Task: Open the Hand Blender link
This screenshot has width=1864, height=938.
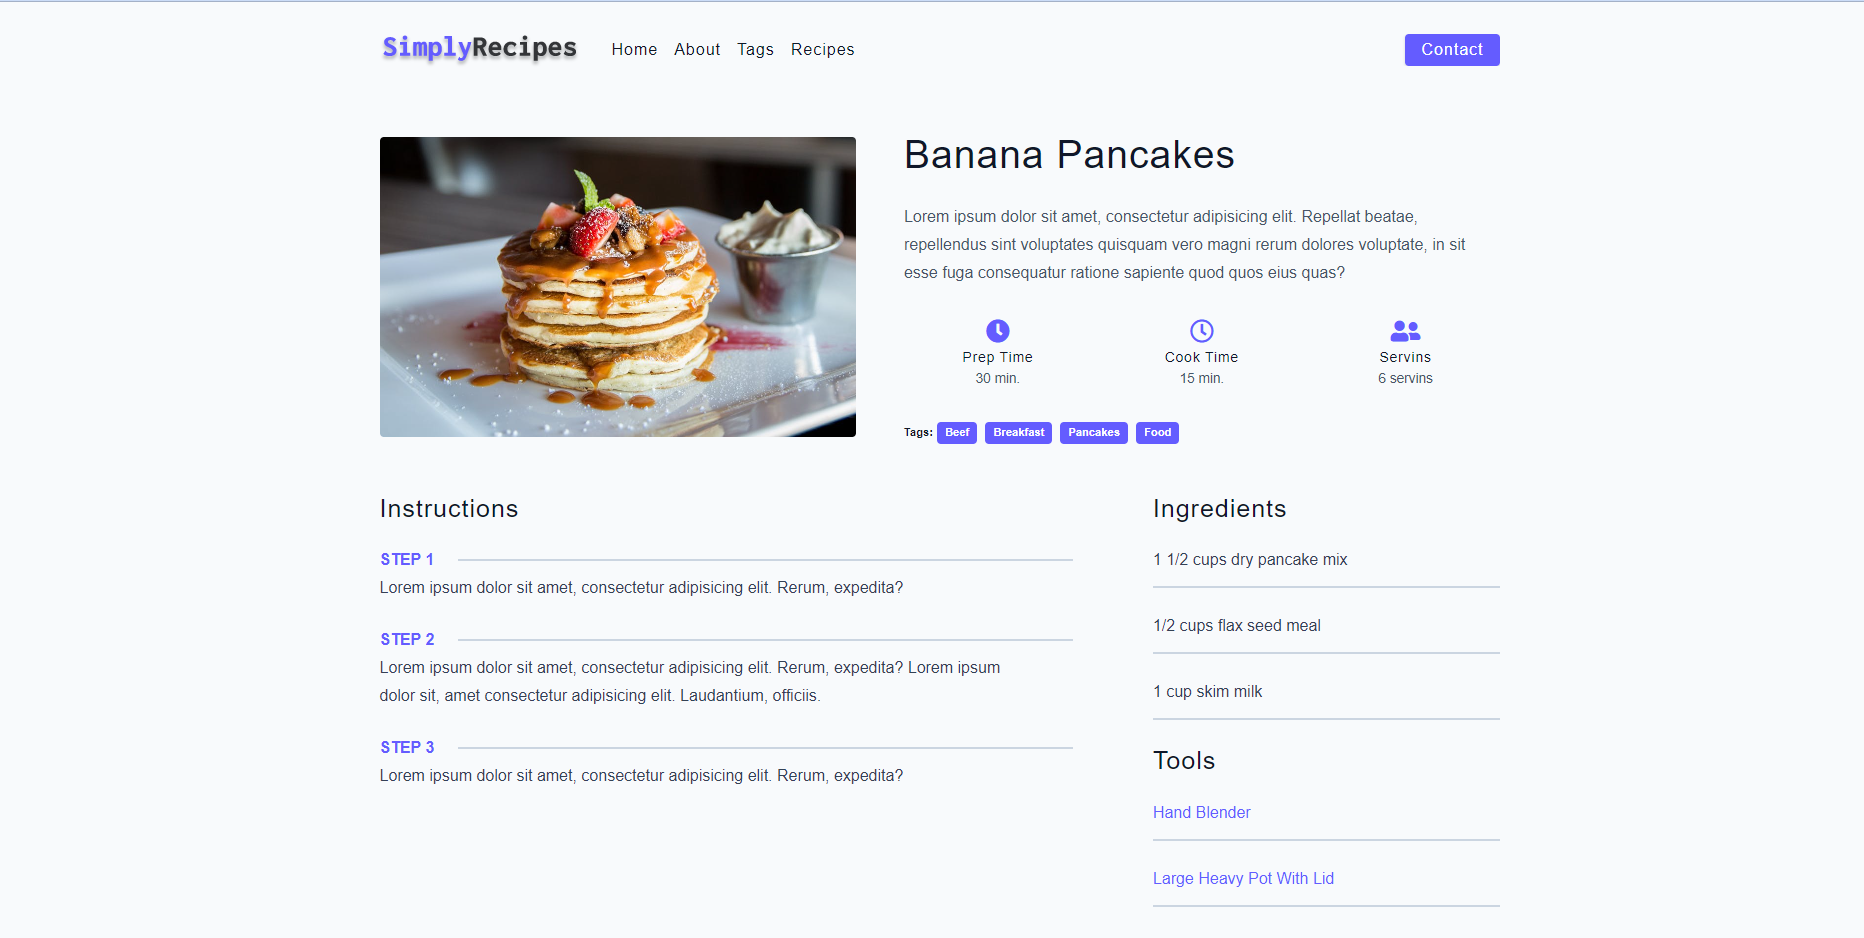Action: pyautogui.click(x=1201, y=812)
